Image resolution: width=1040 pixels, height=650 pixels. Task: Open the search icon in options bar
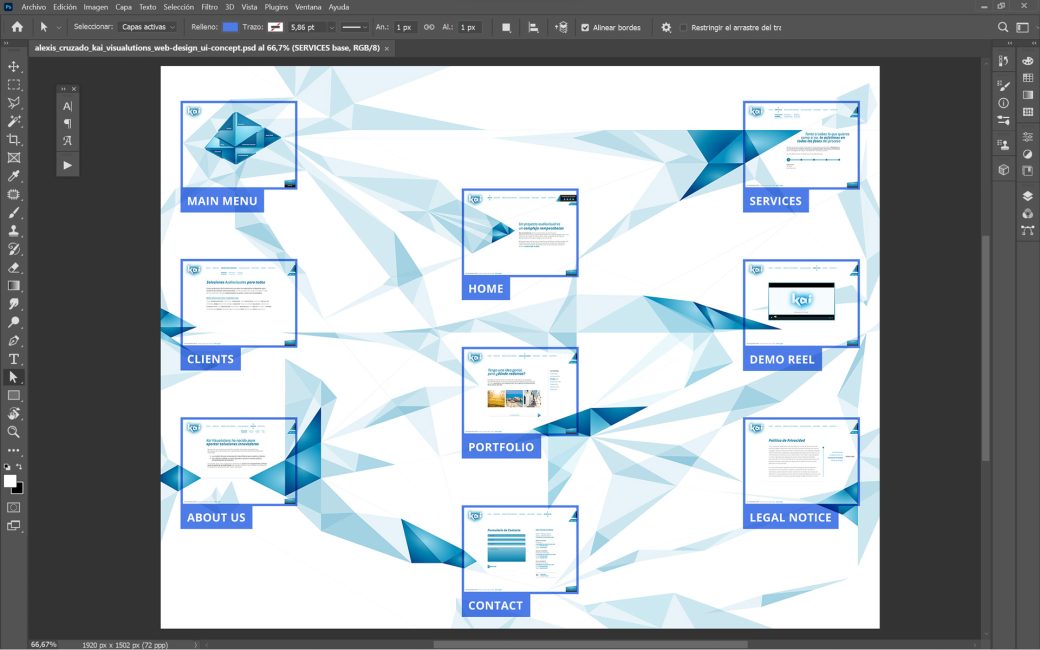point(1003,27)
